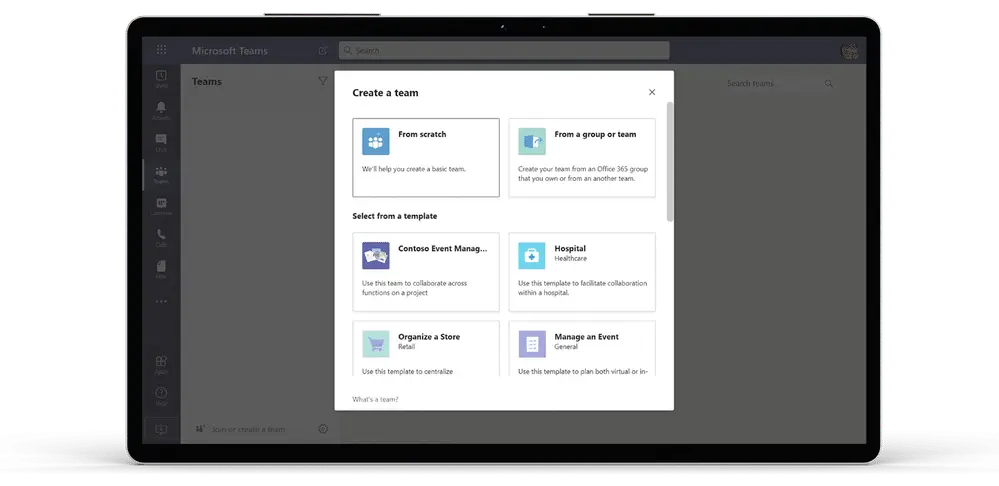Open Calls from the left rail
This screenshot has height=486, width=999.
[161, 238]
